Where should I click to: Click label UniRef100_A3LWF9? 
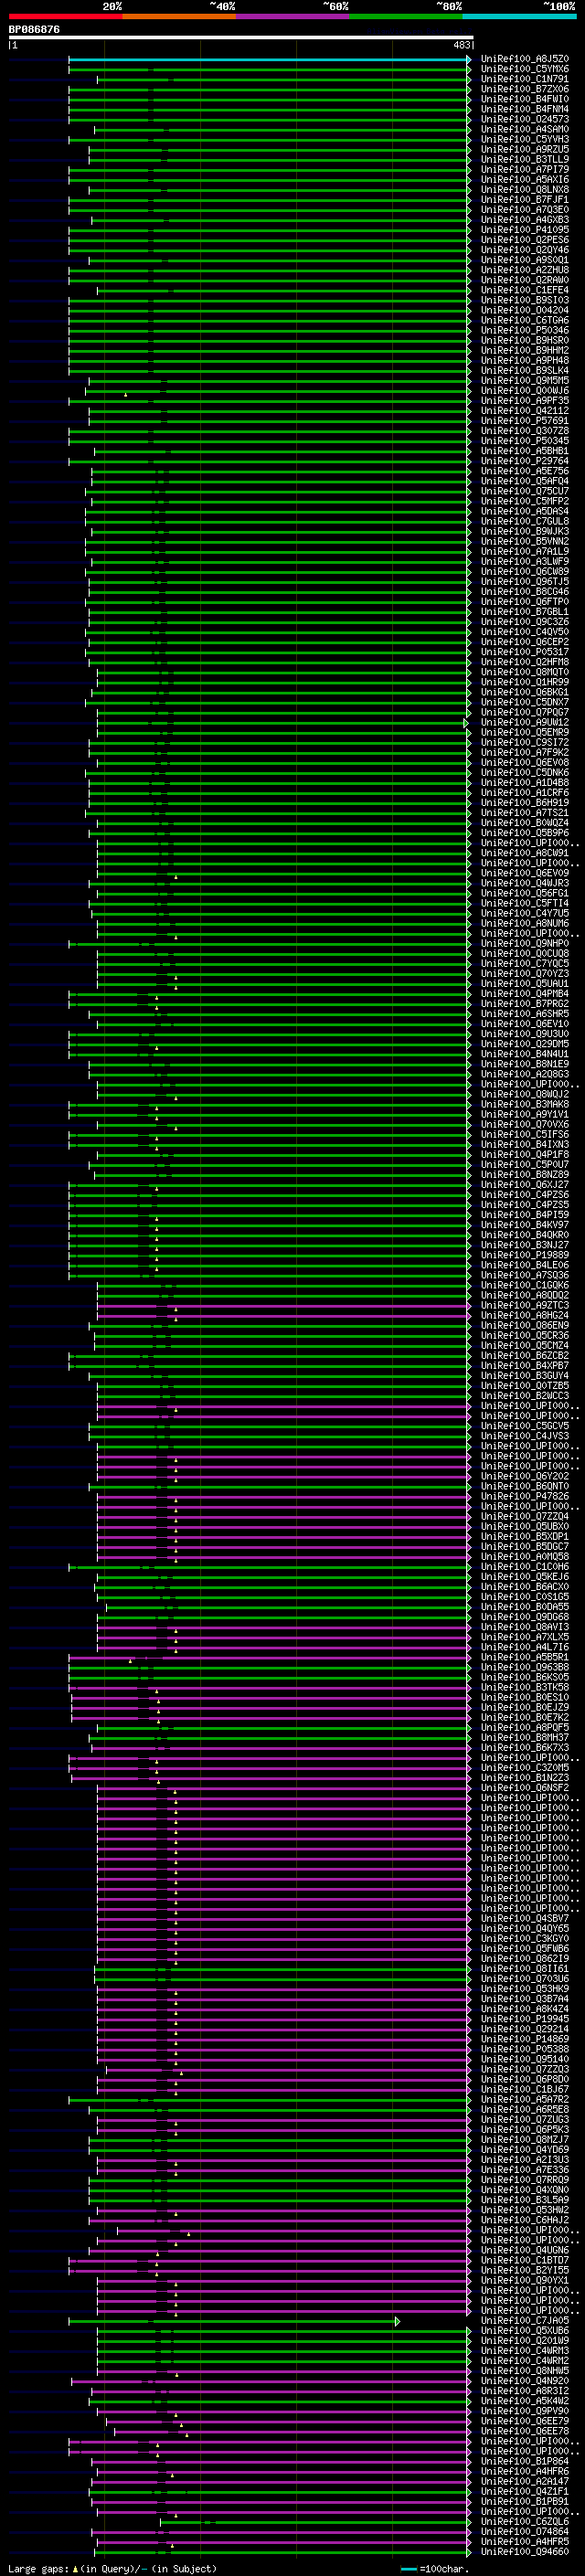point(524,561)
